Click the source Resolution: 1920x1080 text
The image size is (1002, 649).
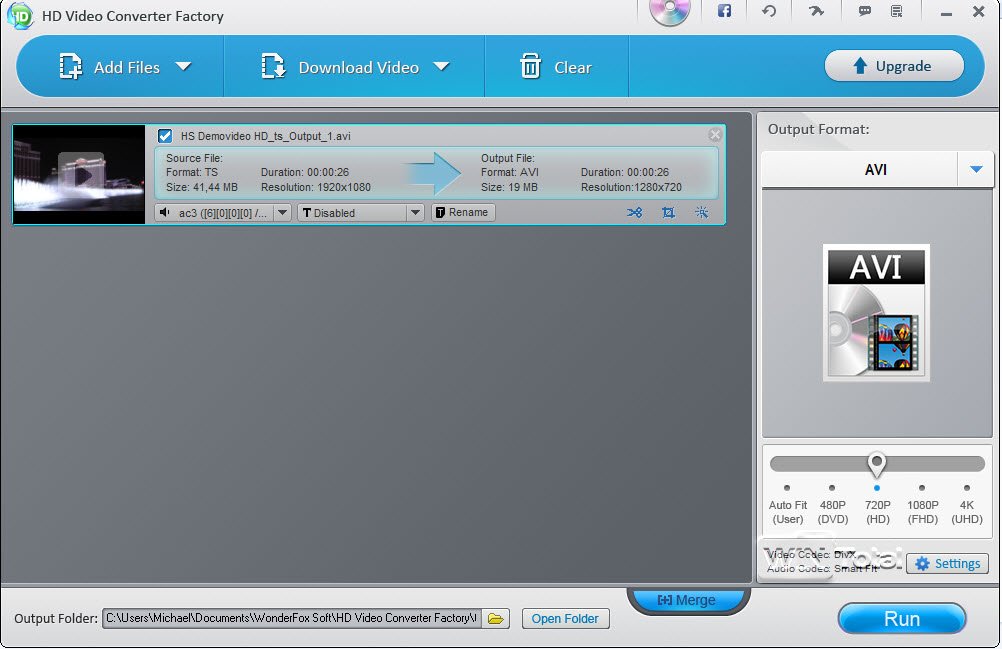(316, 187)
